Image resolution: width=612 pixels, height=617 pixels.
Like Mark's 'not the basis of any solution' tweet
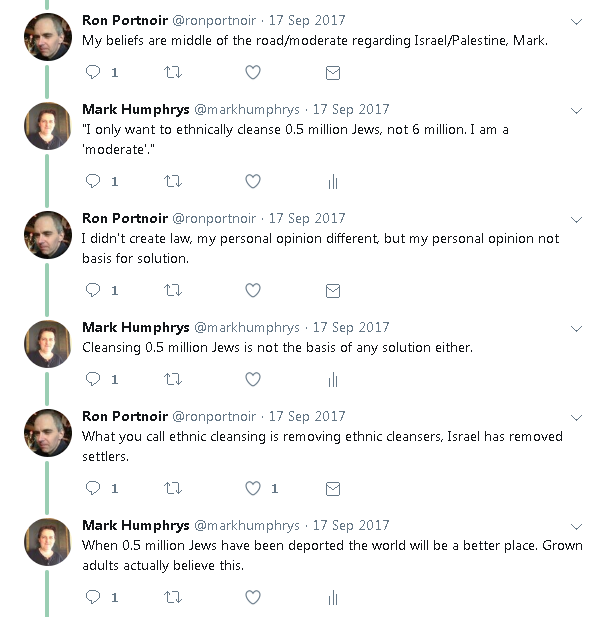(253, 380)
